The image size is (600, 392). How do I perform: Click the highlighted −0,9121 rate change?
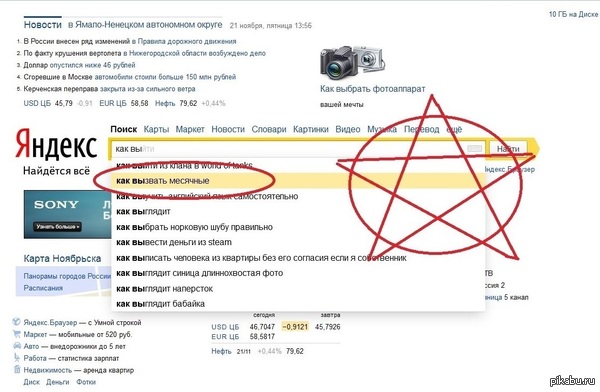295,327
